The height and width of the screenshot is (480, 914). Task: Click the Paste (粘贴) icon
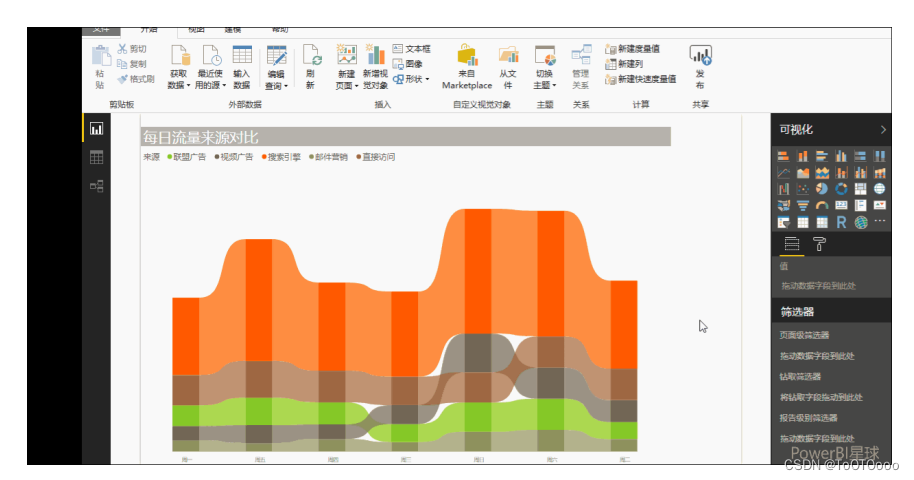pos(101,56)
